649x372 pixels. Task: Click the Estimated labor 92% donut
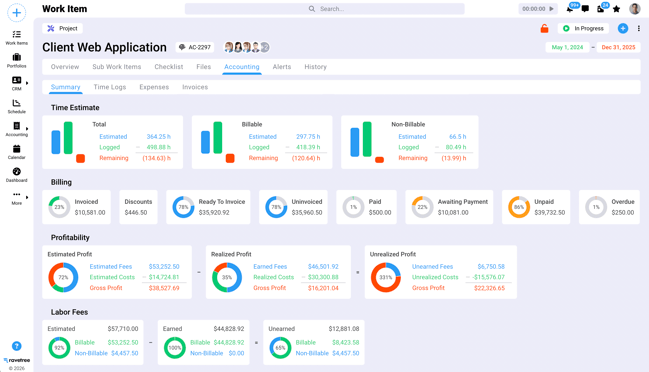[59, 348]
